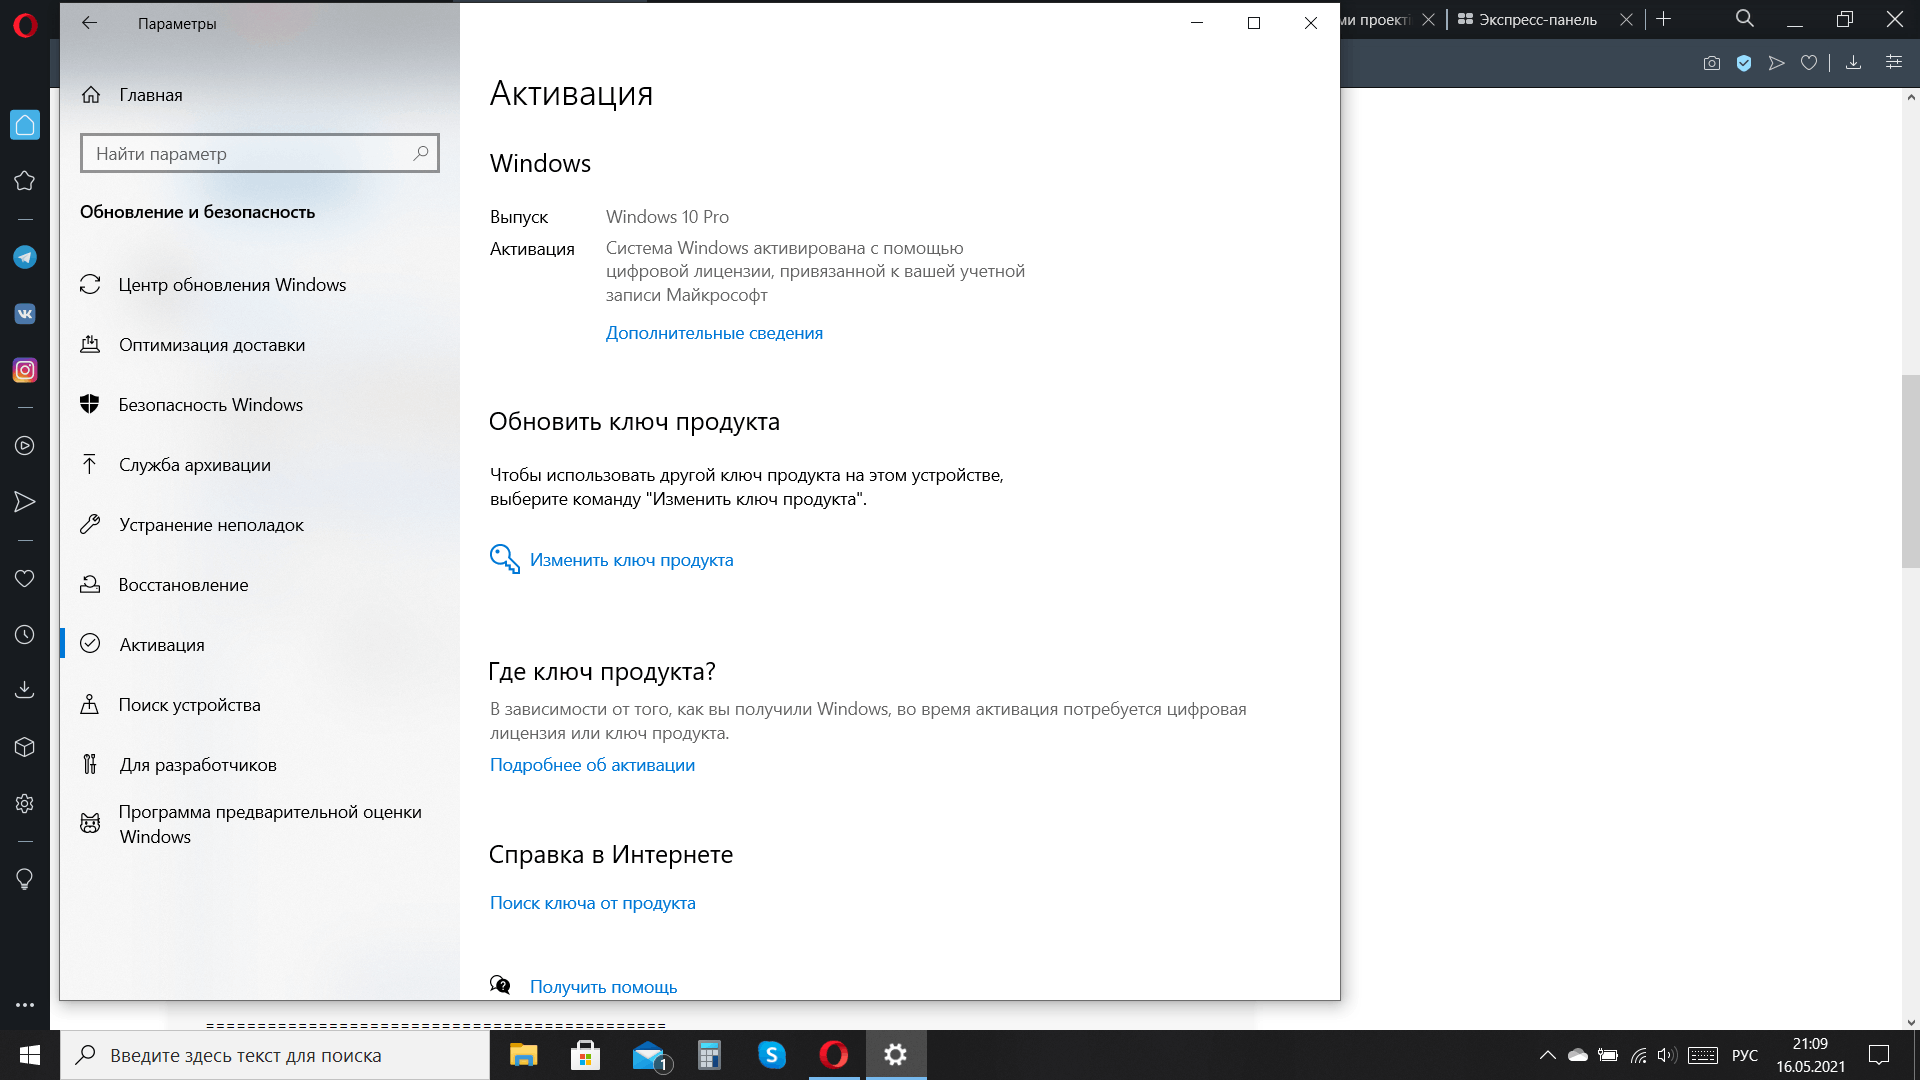Image resolution: width=1920 pixels, height=1080 pixels.
Task: Show hidden tray icons chevron
Action: pyautogui.click(x=1547, y=1055)
